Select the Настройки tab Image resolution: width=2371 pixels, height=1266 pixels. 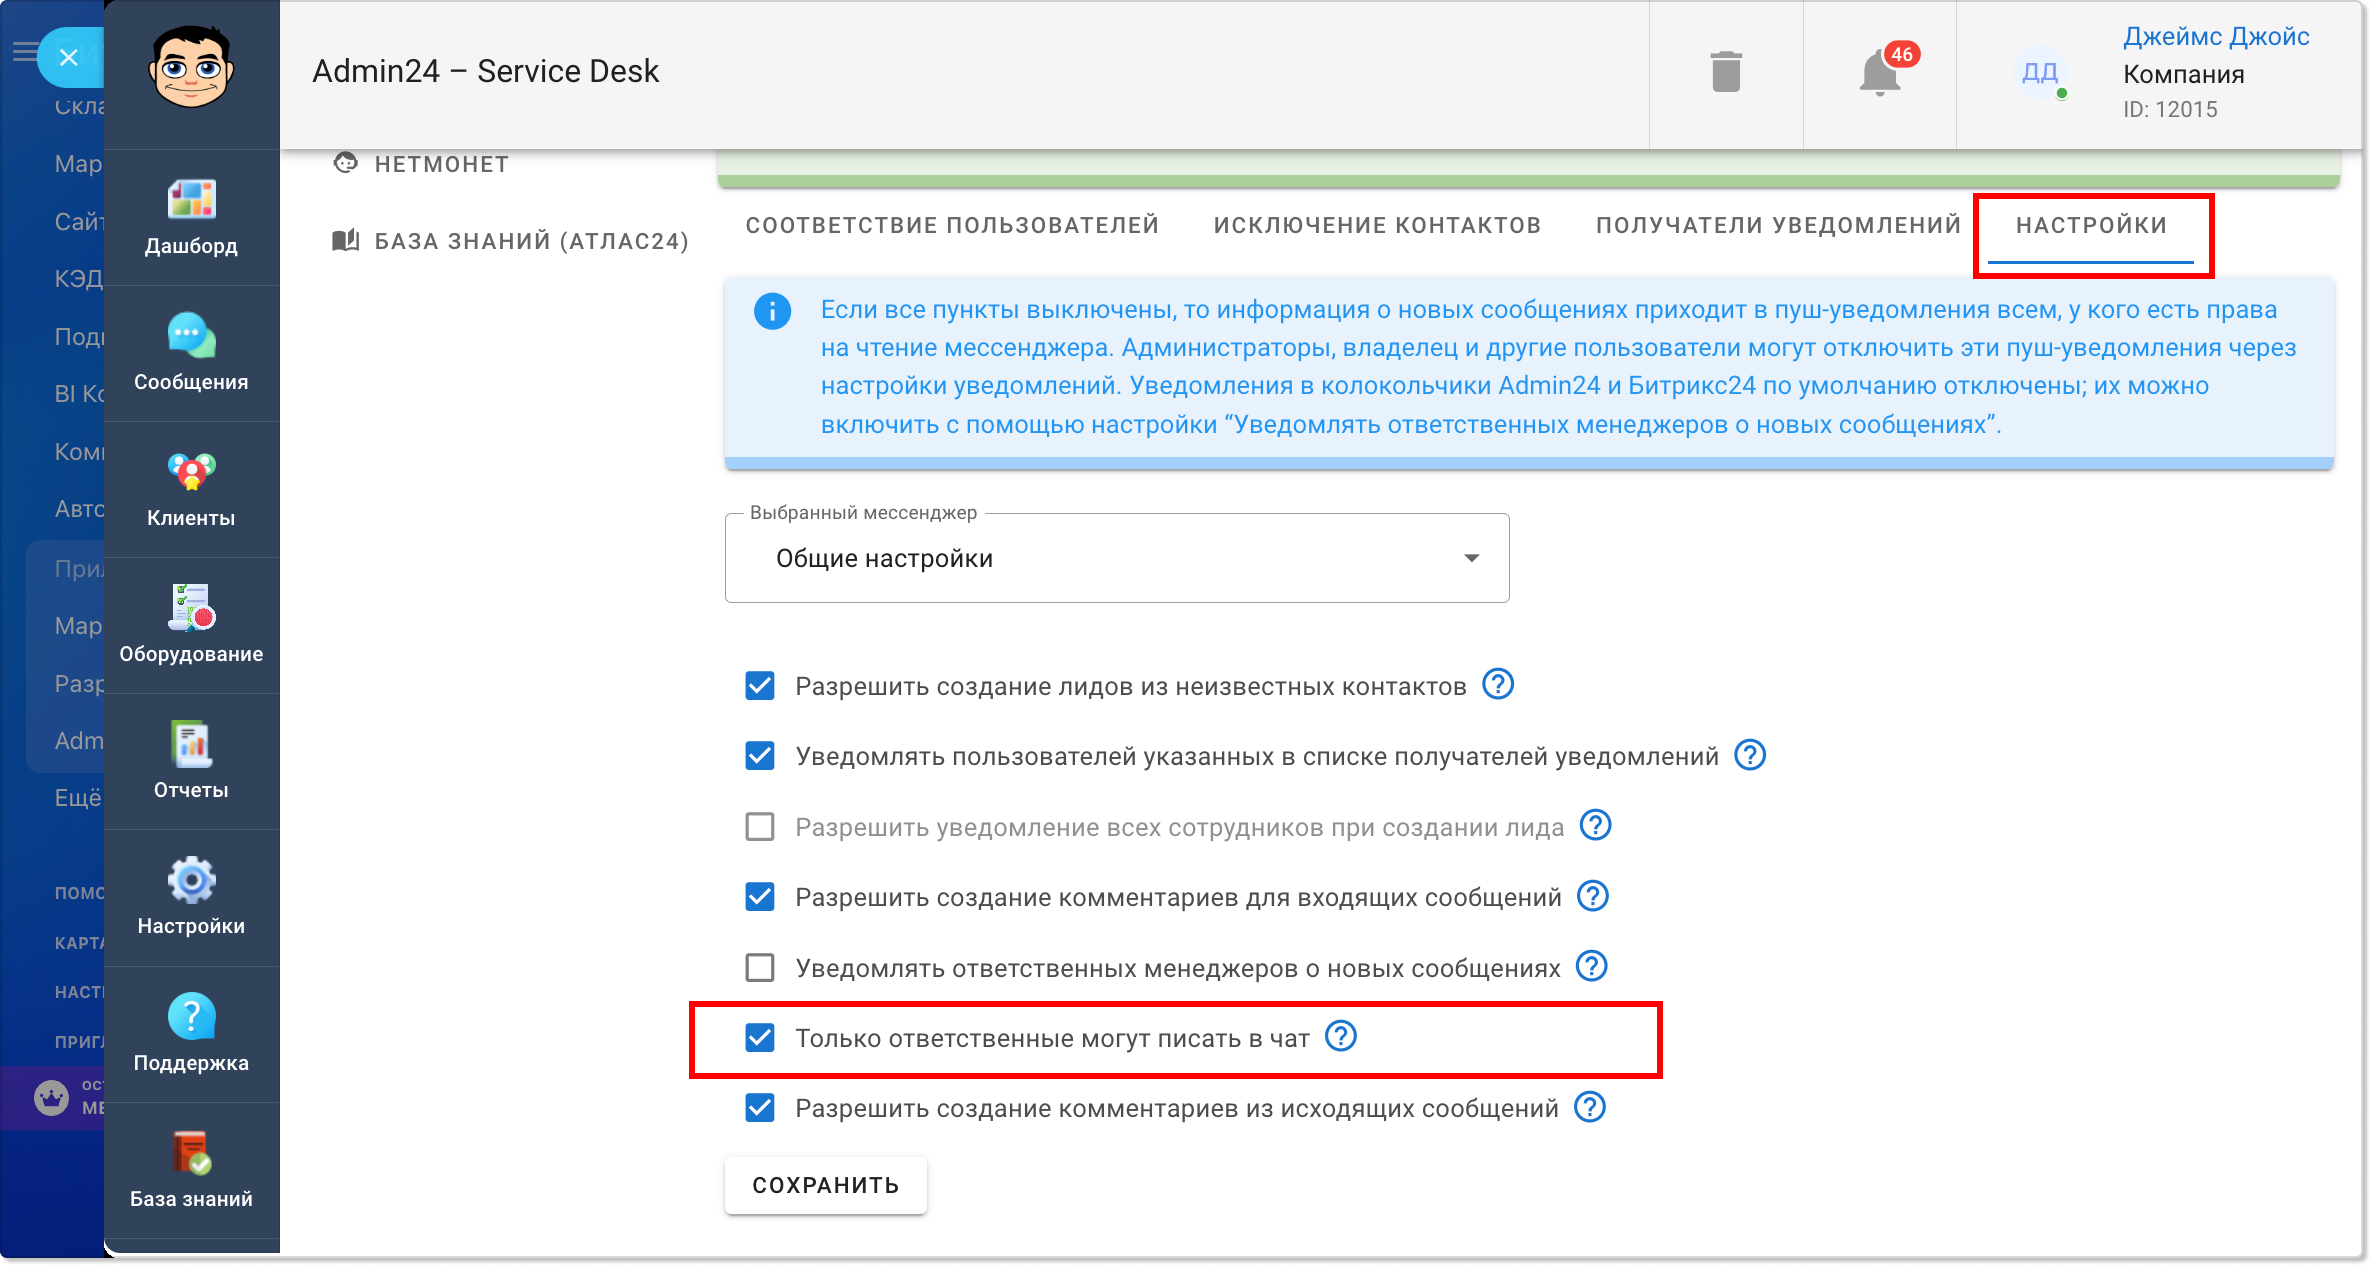pos(2091,226)
